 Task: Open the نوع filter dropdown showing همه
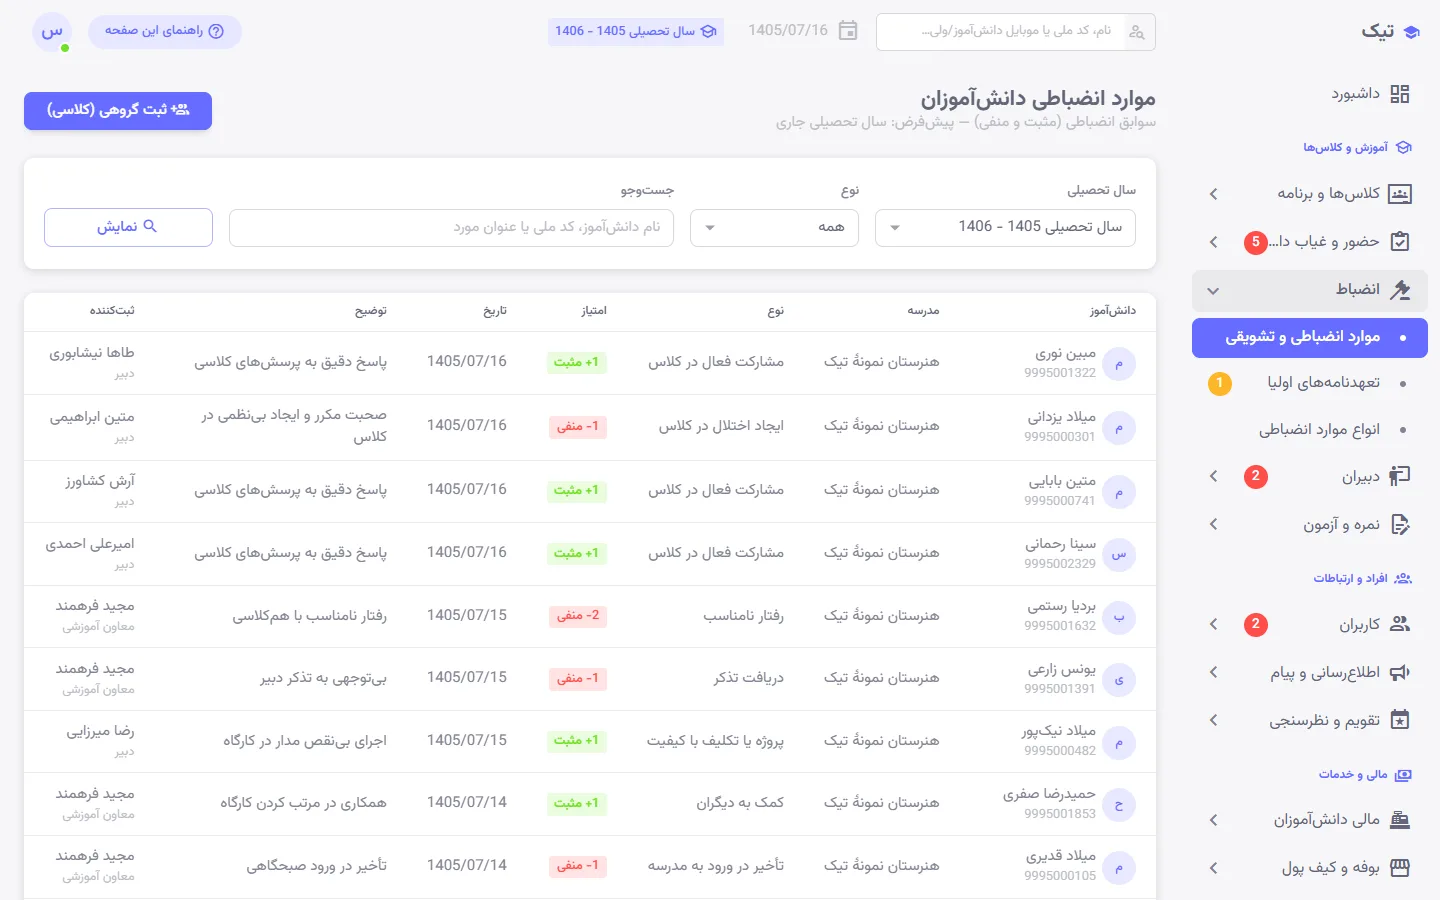(774, 228)
